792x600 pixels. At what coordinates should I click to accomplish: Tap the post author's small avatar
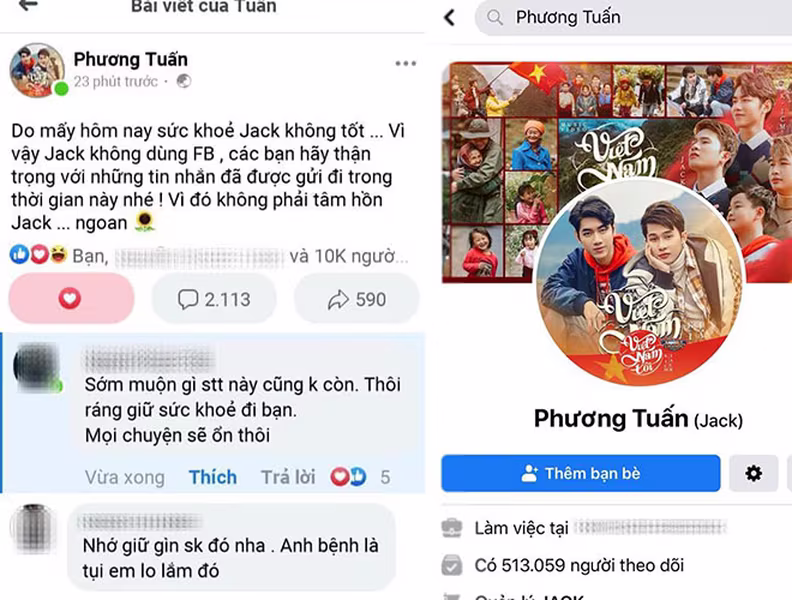point(37,70)
